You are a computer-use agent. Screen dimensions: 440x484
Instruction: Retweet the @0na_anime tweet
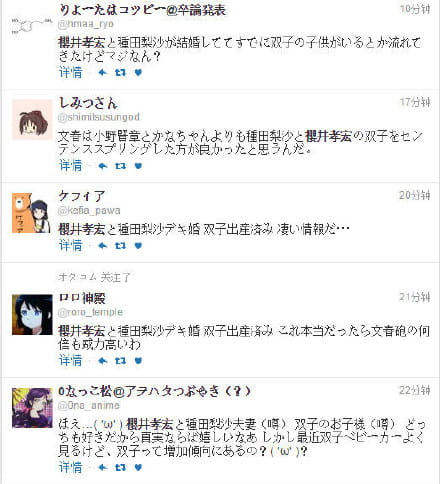point(120,467)
